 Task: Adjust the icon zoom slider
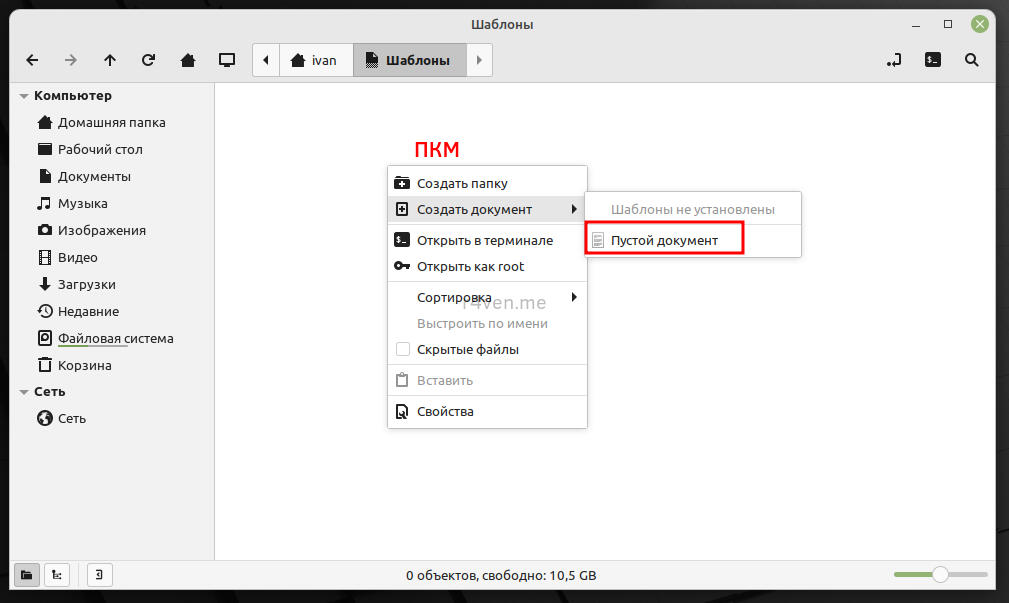[x=939, y=575]
